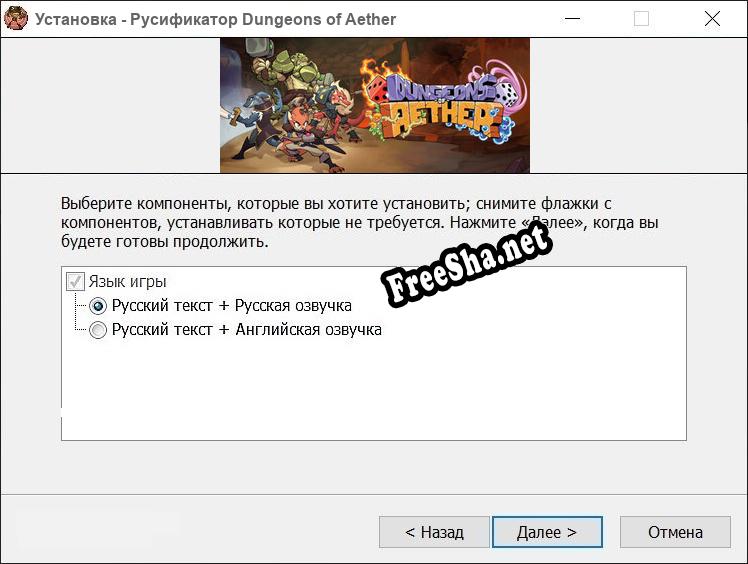The width and height of the screenshot is (748, 564).
Task: Go back with the Назад button
Action: tap(434, 532)
